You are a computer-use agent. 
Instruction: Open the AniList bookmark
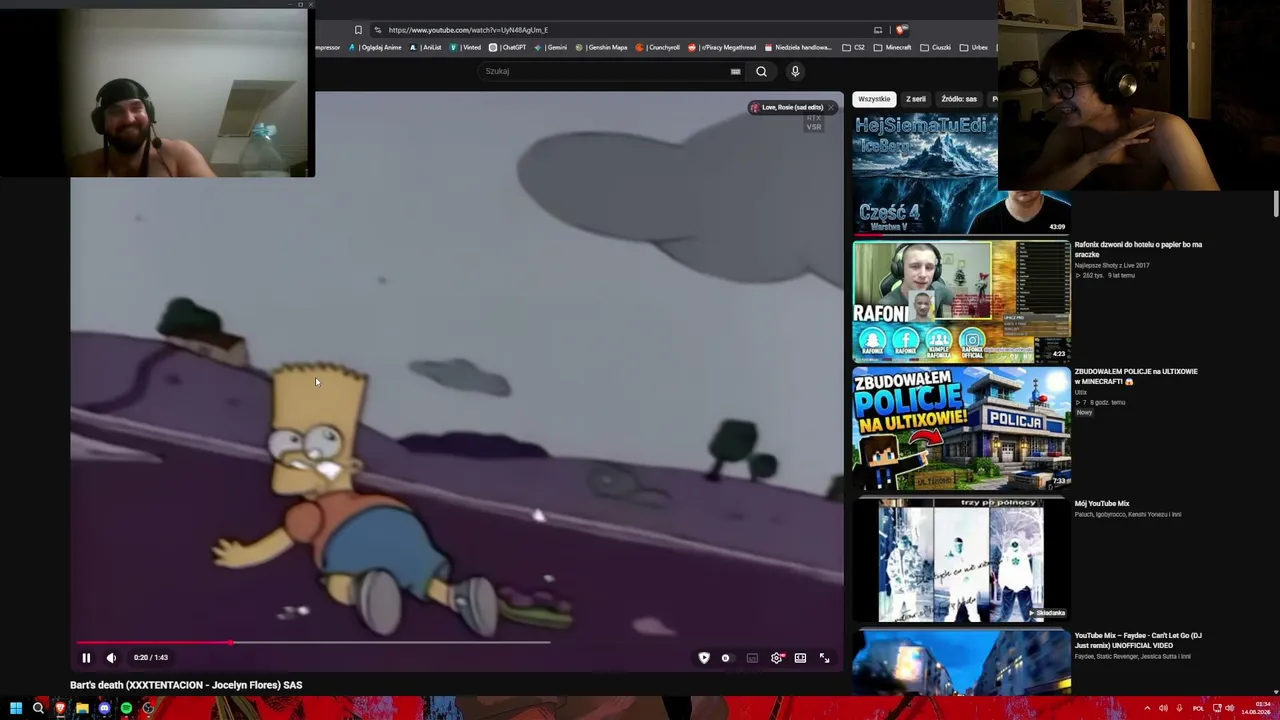(426, 47)
